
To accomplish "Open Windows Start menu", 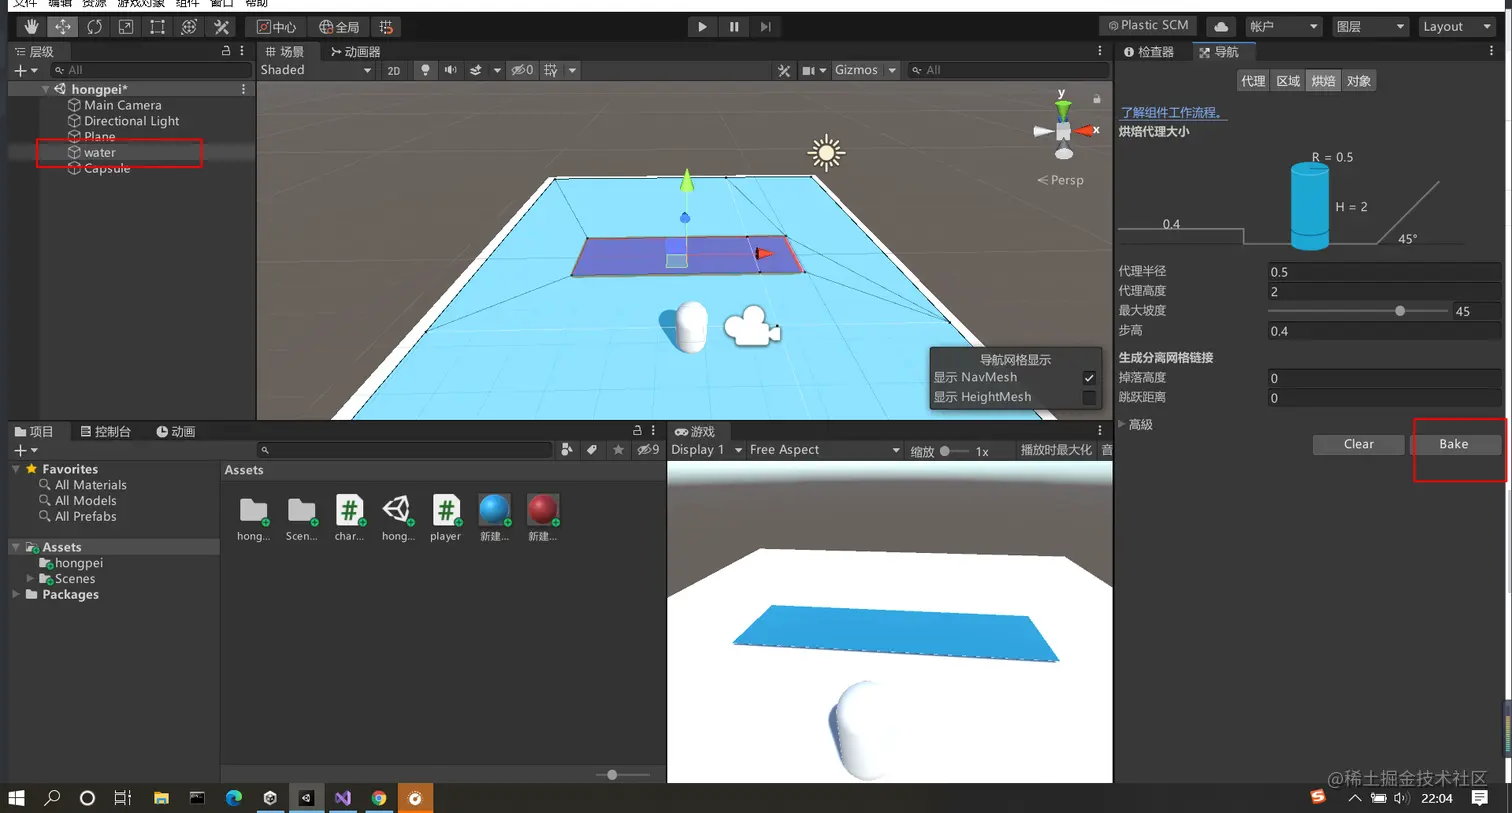I will (16, 798).
